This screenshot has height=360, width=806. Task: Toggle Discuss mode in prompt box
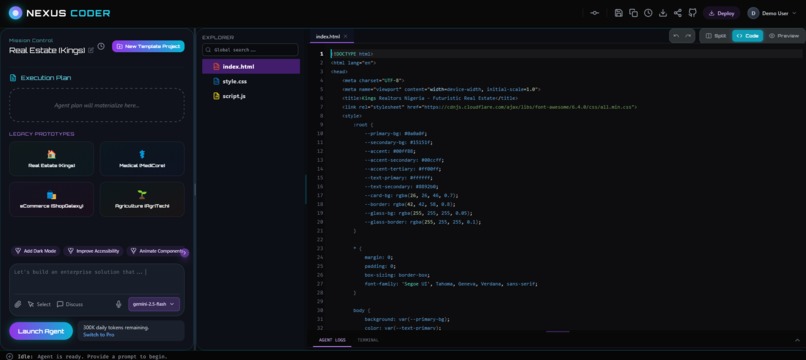pos(70,304)
